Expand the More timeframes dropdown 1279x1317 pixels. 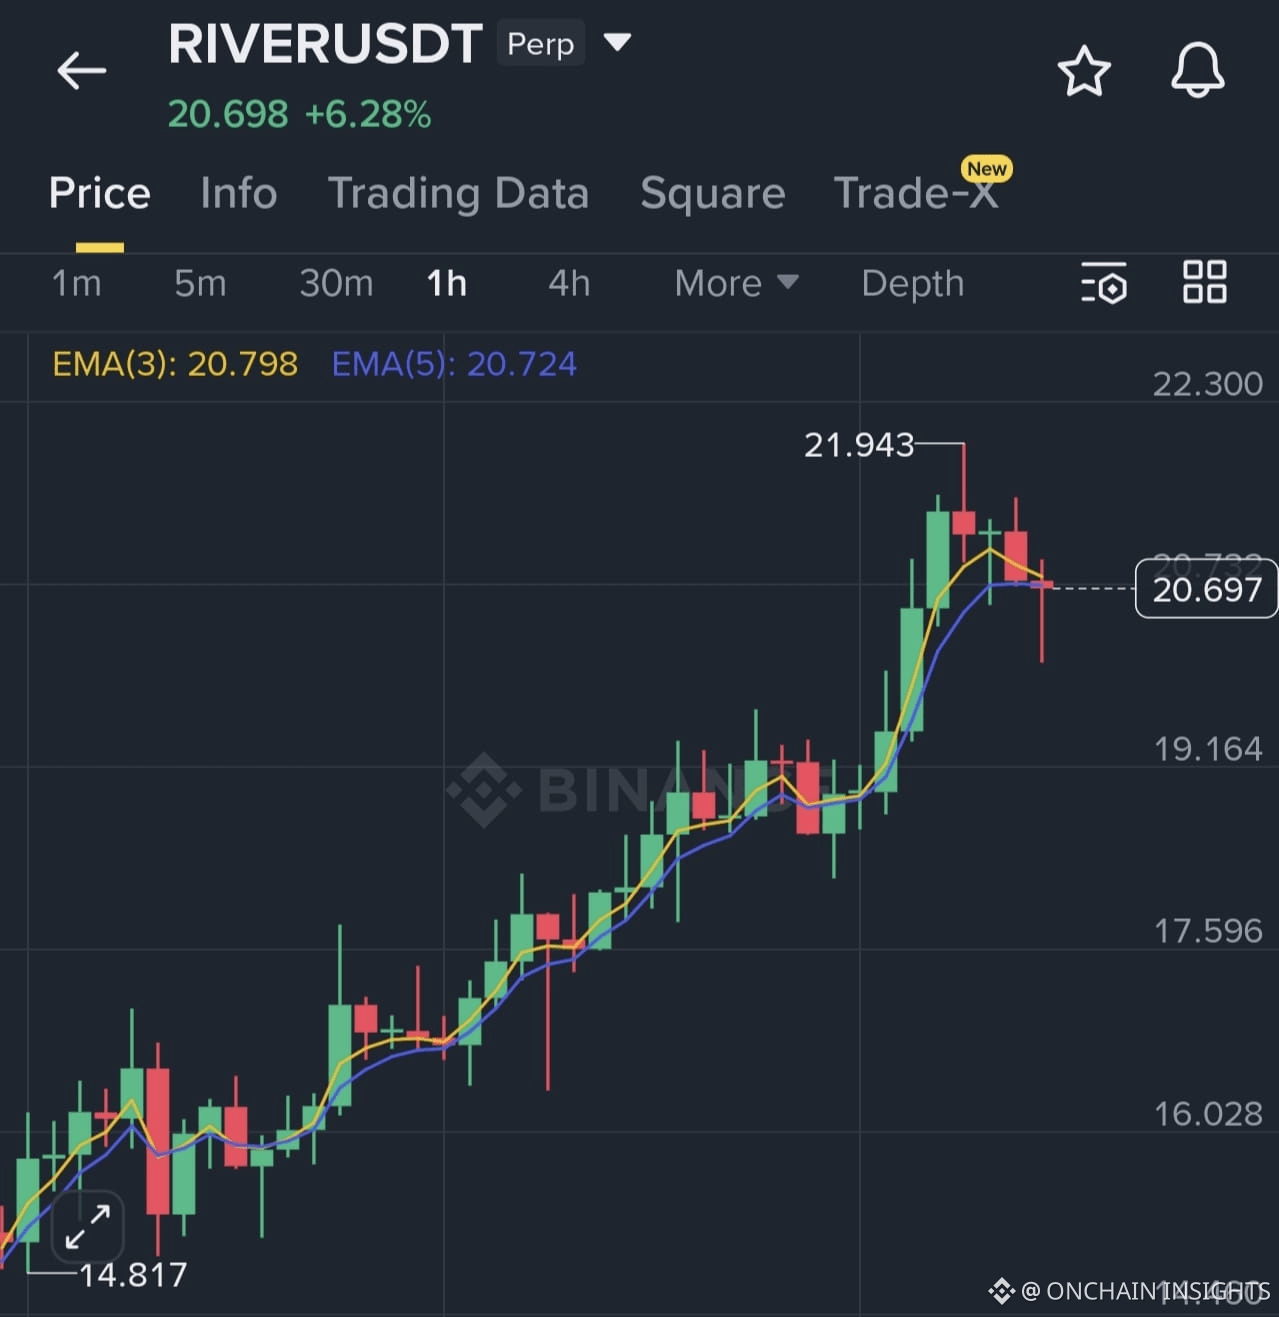(736, 284)
